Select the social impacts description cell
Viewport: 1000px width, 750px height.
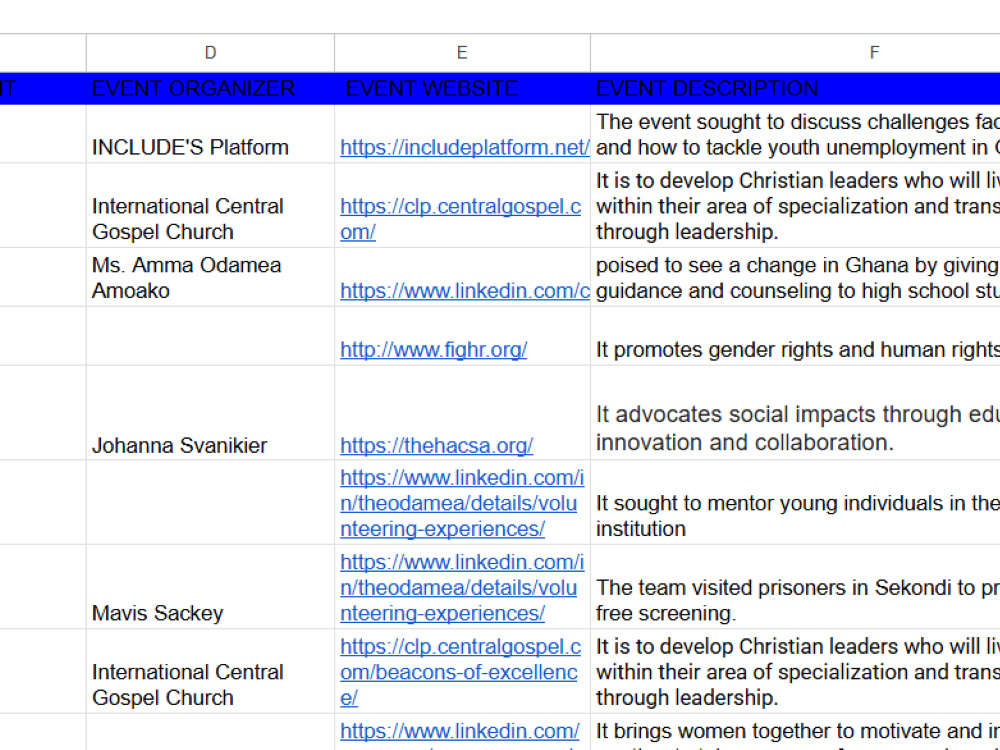click(795, 413)
